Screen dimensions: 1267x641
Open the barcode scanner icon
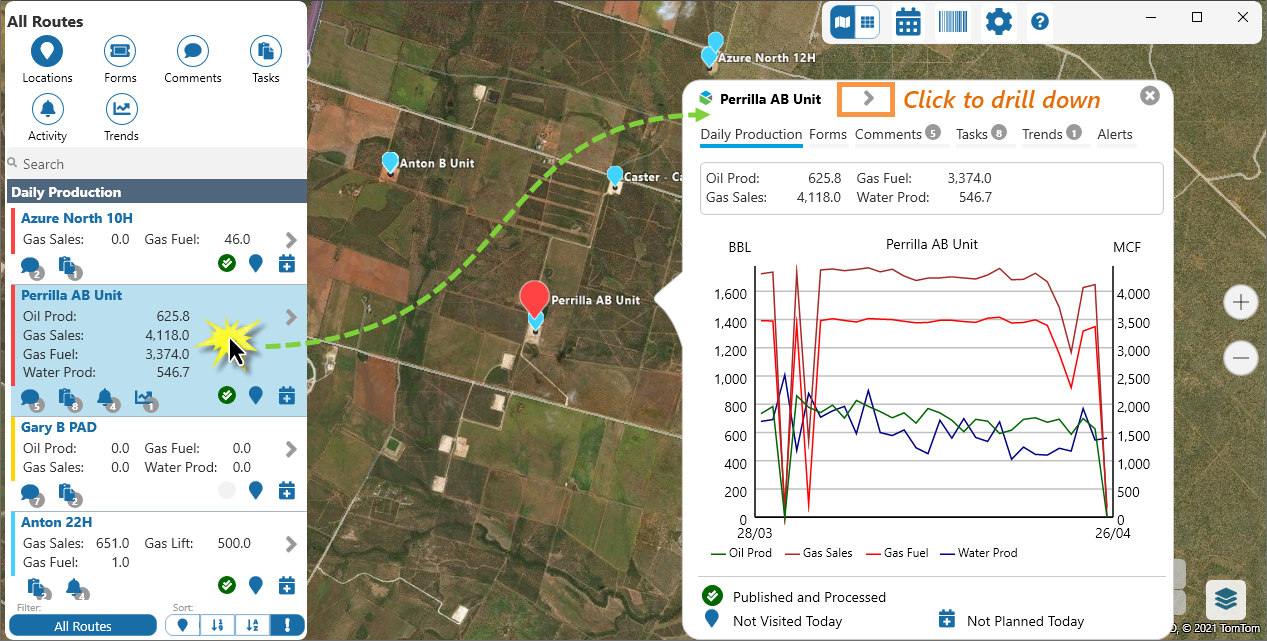click(x=952, y=21)
